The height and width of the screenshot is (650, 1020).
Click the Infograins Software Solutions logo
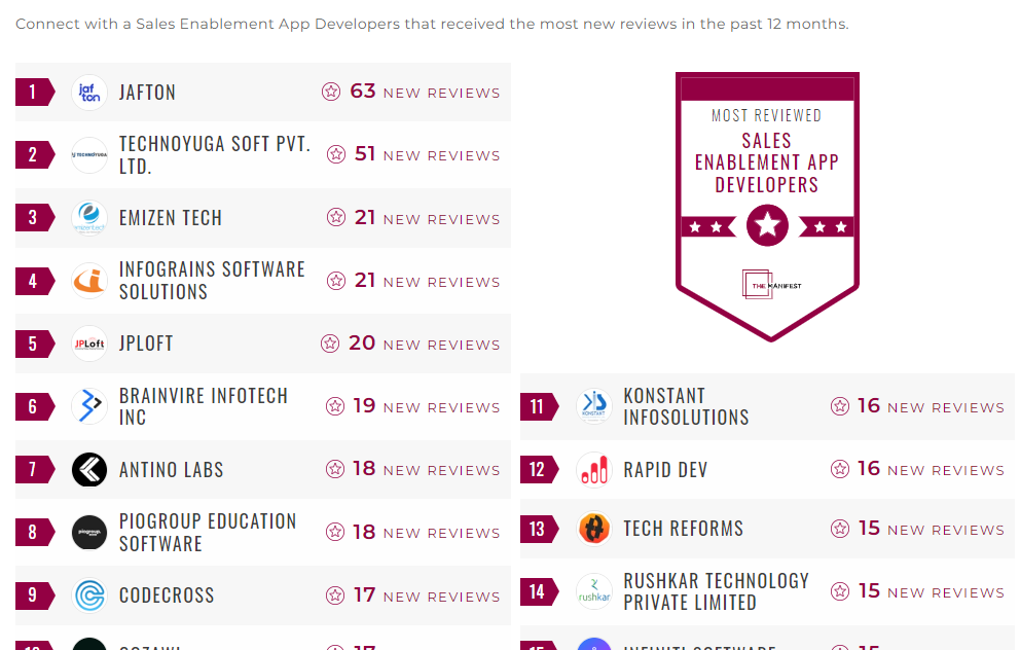click(90, 281)
